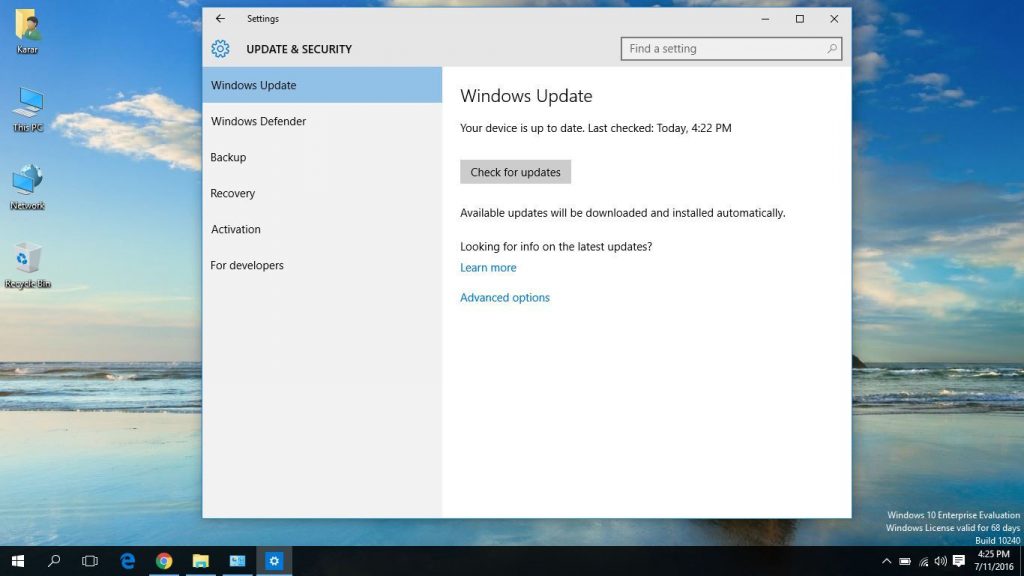The image size is (1024, 576).
Task: Open the volume icon in system tray
Action: coord(940,561)
